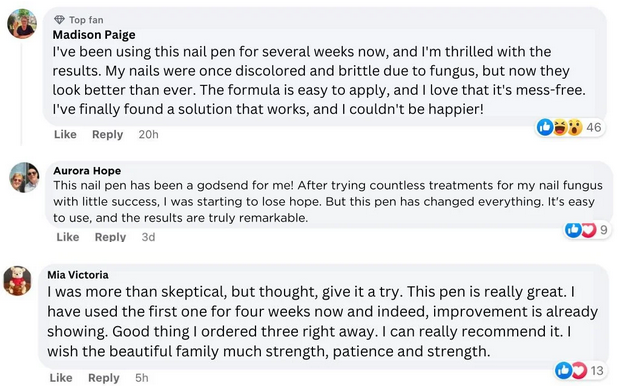Open the Madison Paige name link
620x386 pixels.
94,35
